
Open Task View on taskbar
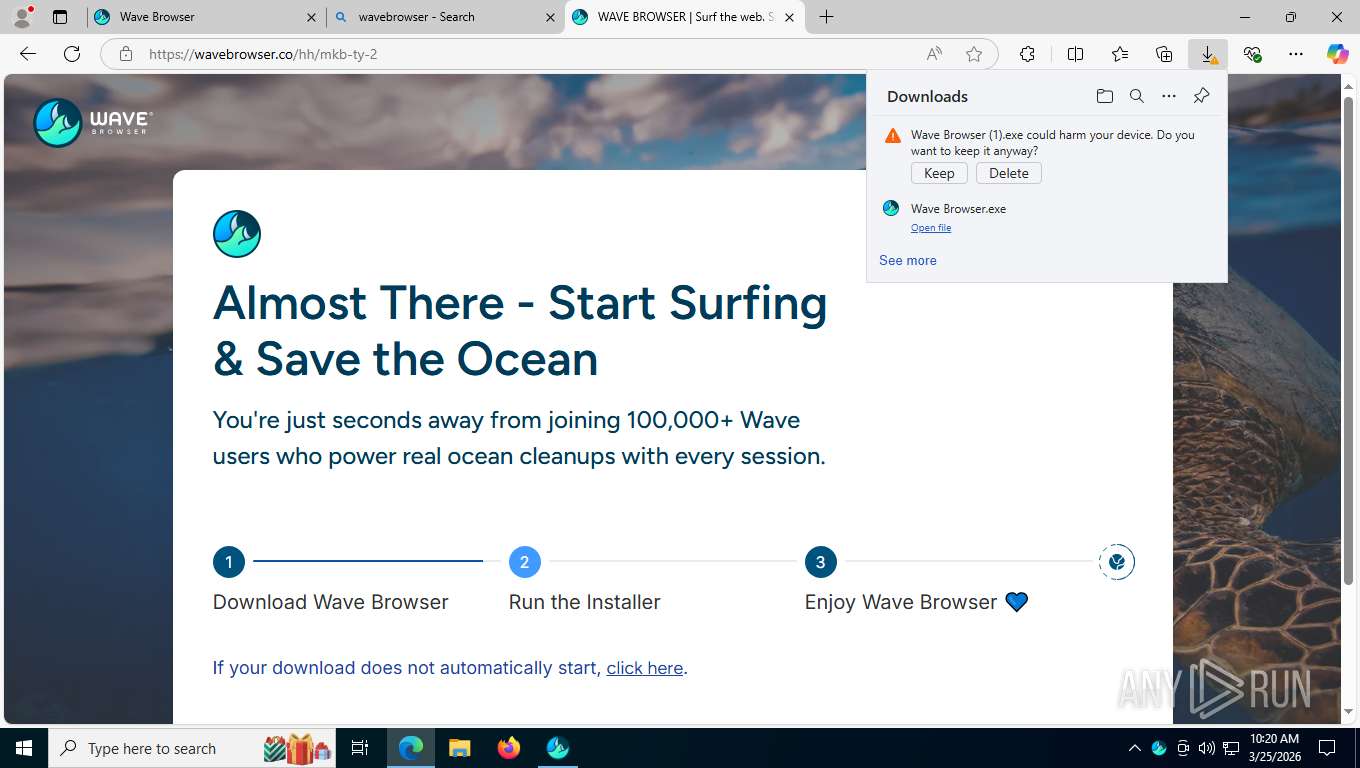coord(360,748)
